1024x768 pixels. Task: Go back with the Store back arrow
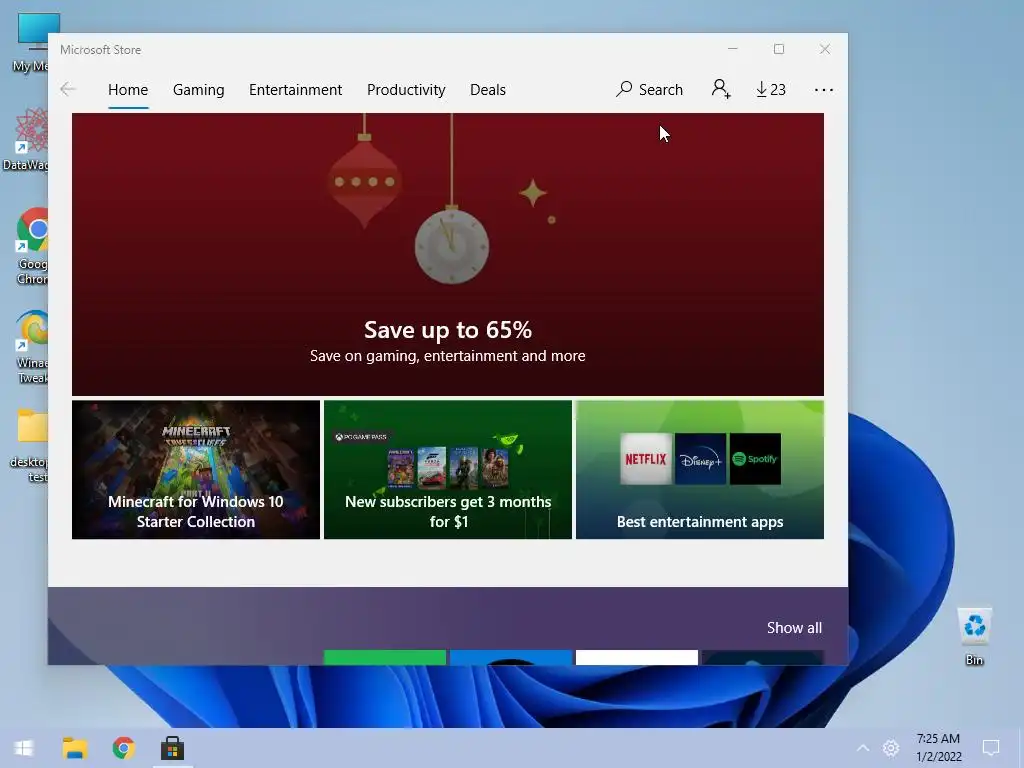tap(68, 89)
